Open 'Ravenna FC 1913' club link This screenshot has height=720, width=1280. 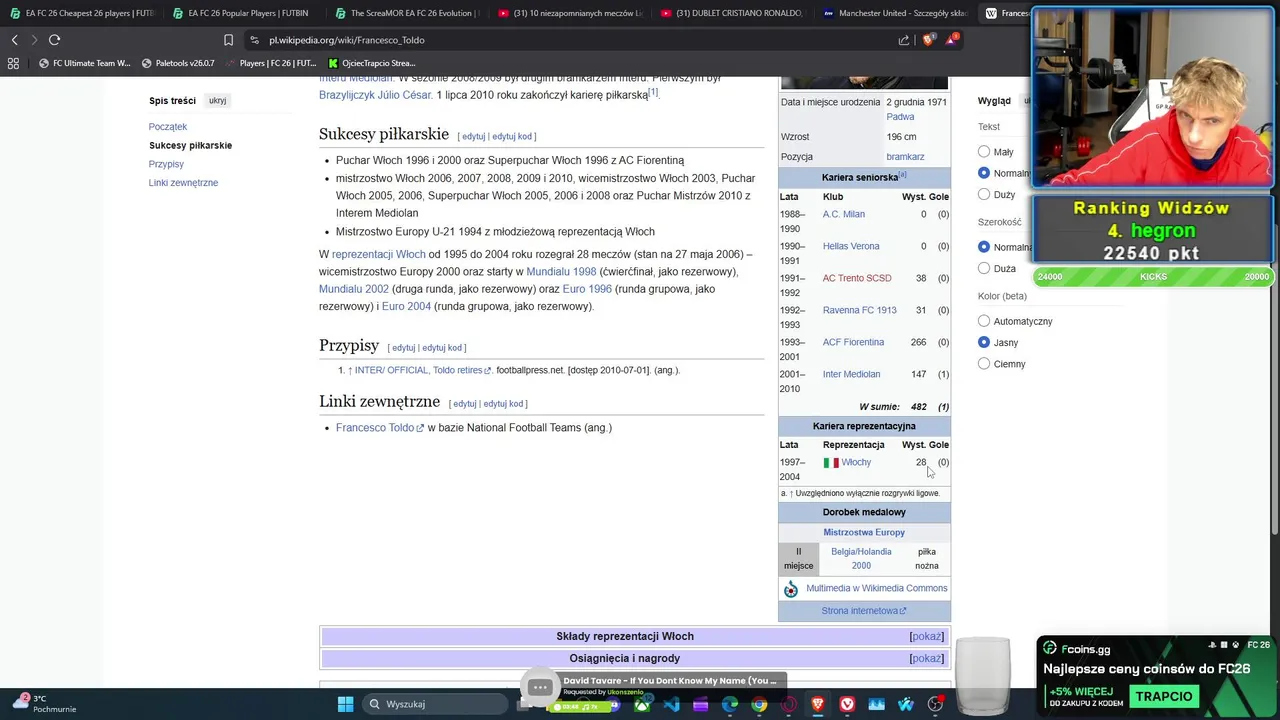[860, 310]
